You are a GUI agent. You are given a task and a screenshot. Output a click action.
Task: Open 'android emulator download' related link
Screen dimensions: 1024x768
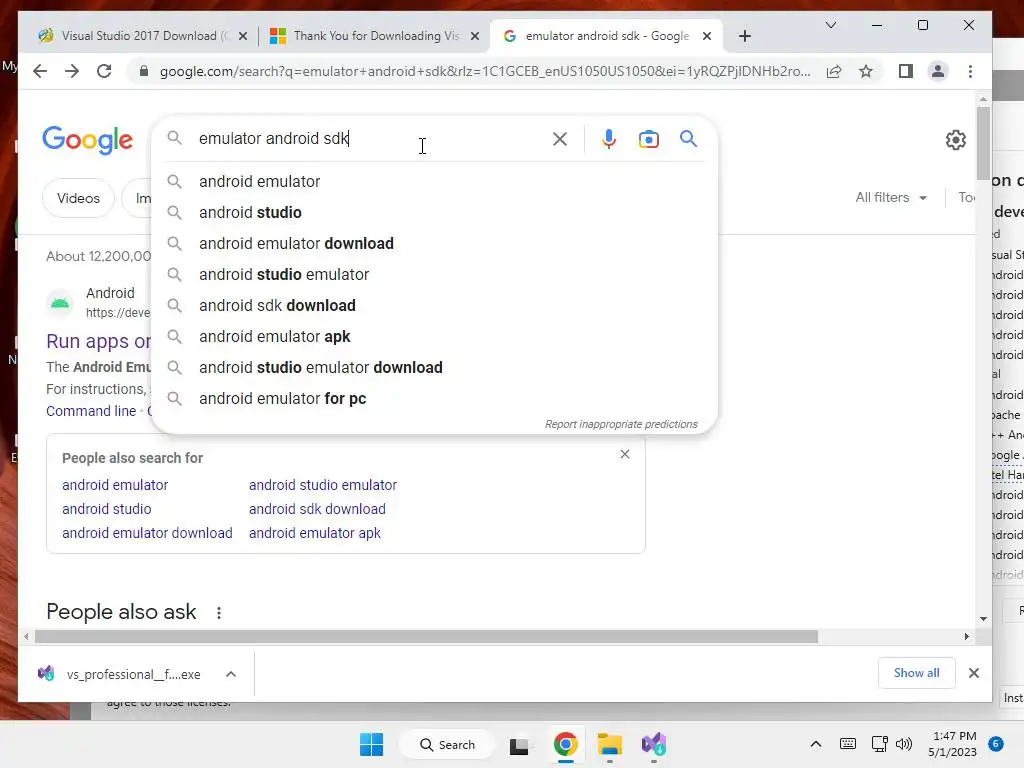coord(147,533)
